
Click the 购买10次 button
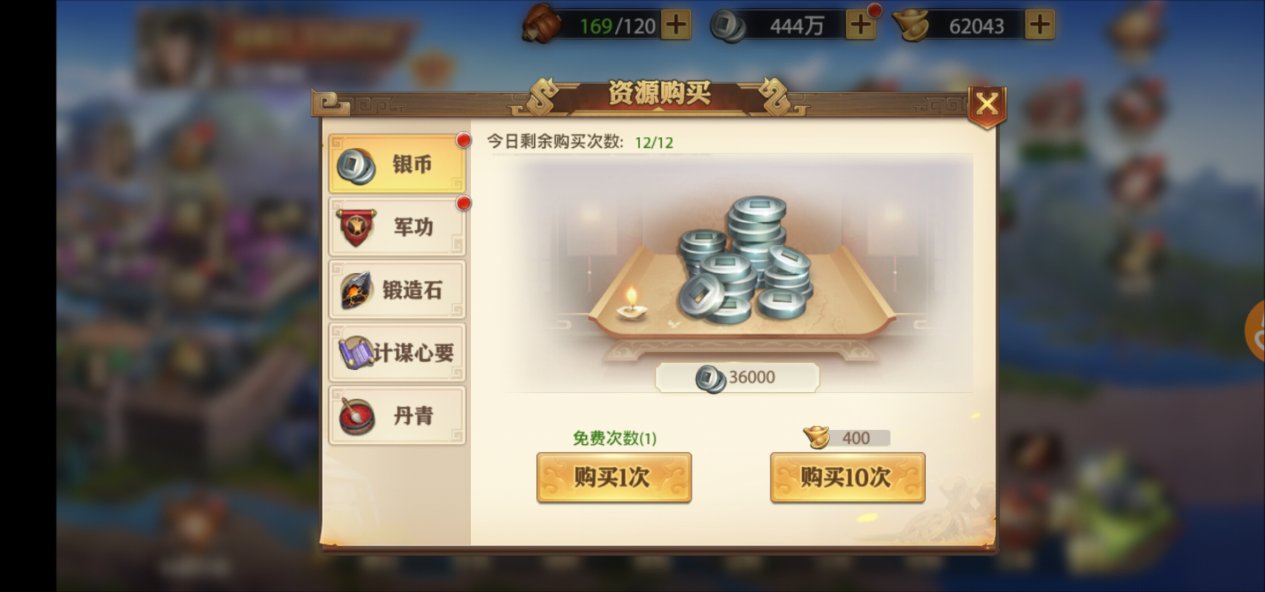click(x=847, y=478)
